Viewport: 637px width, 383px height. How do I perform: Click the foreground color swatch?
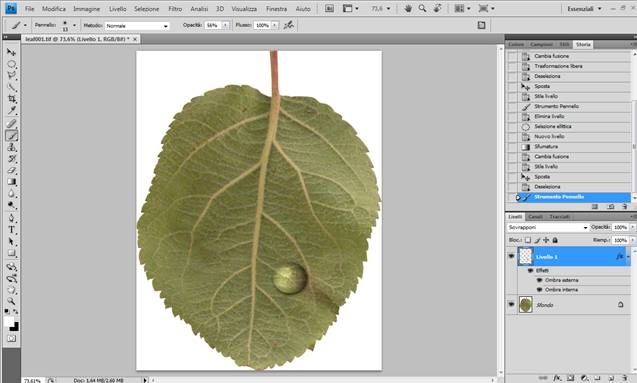click(x=8, y=322)
